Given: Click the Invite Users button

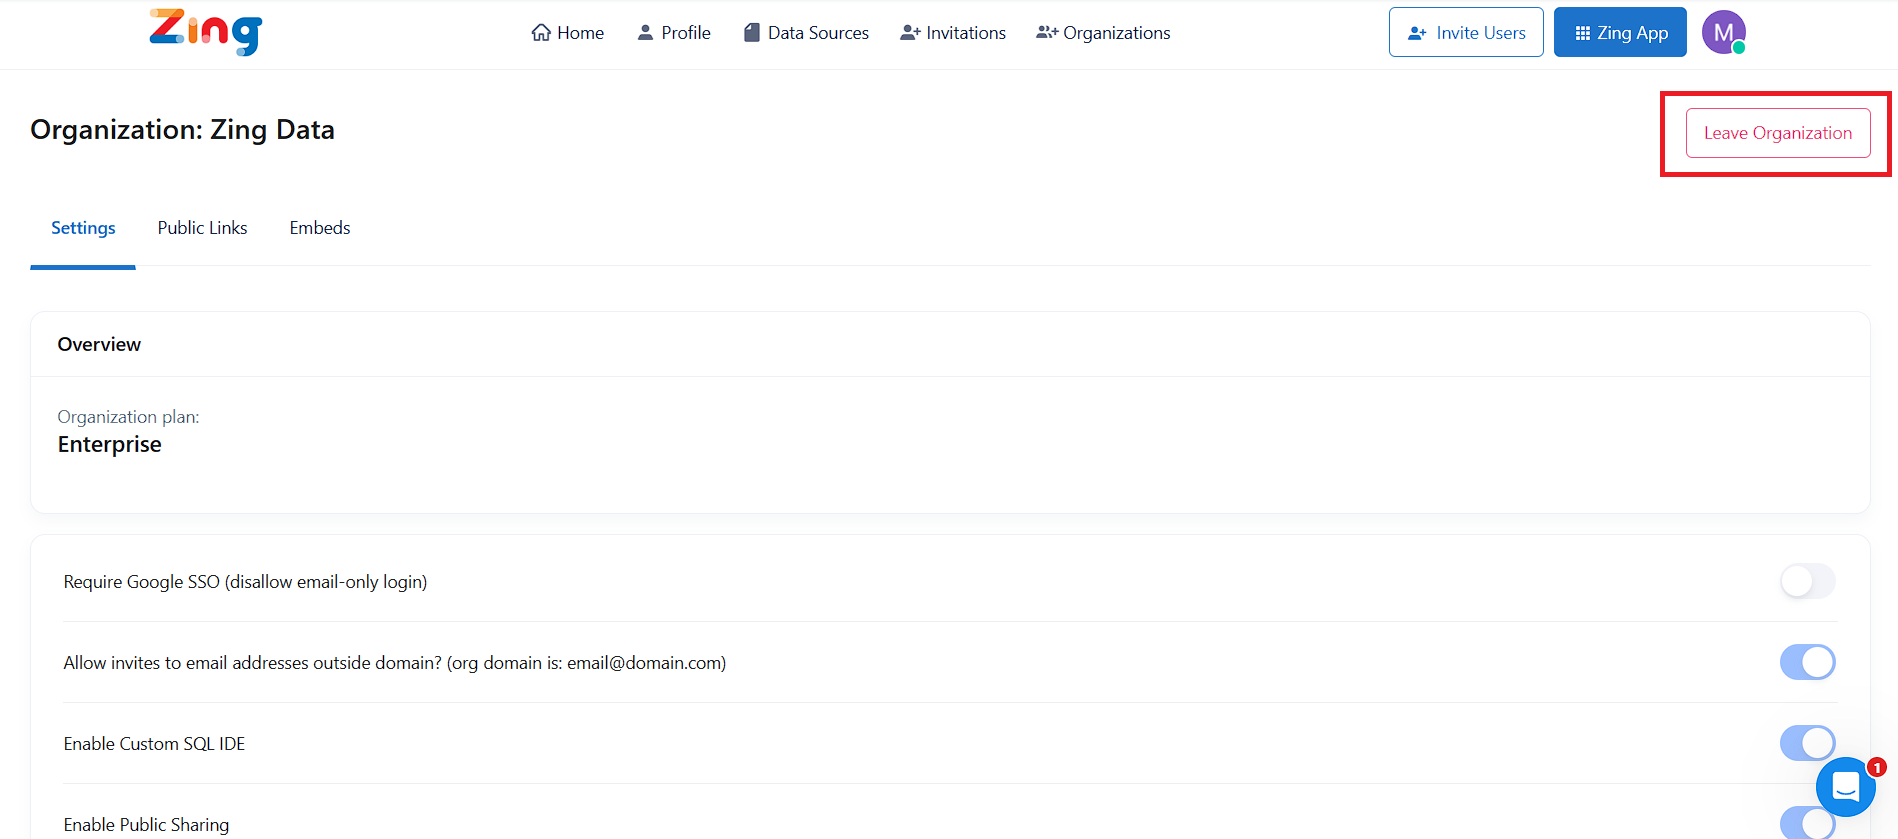Looking at the screenshot, I should point(1466,33).
